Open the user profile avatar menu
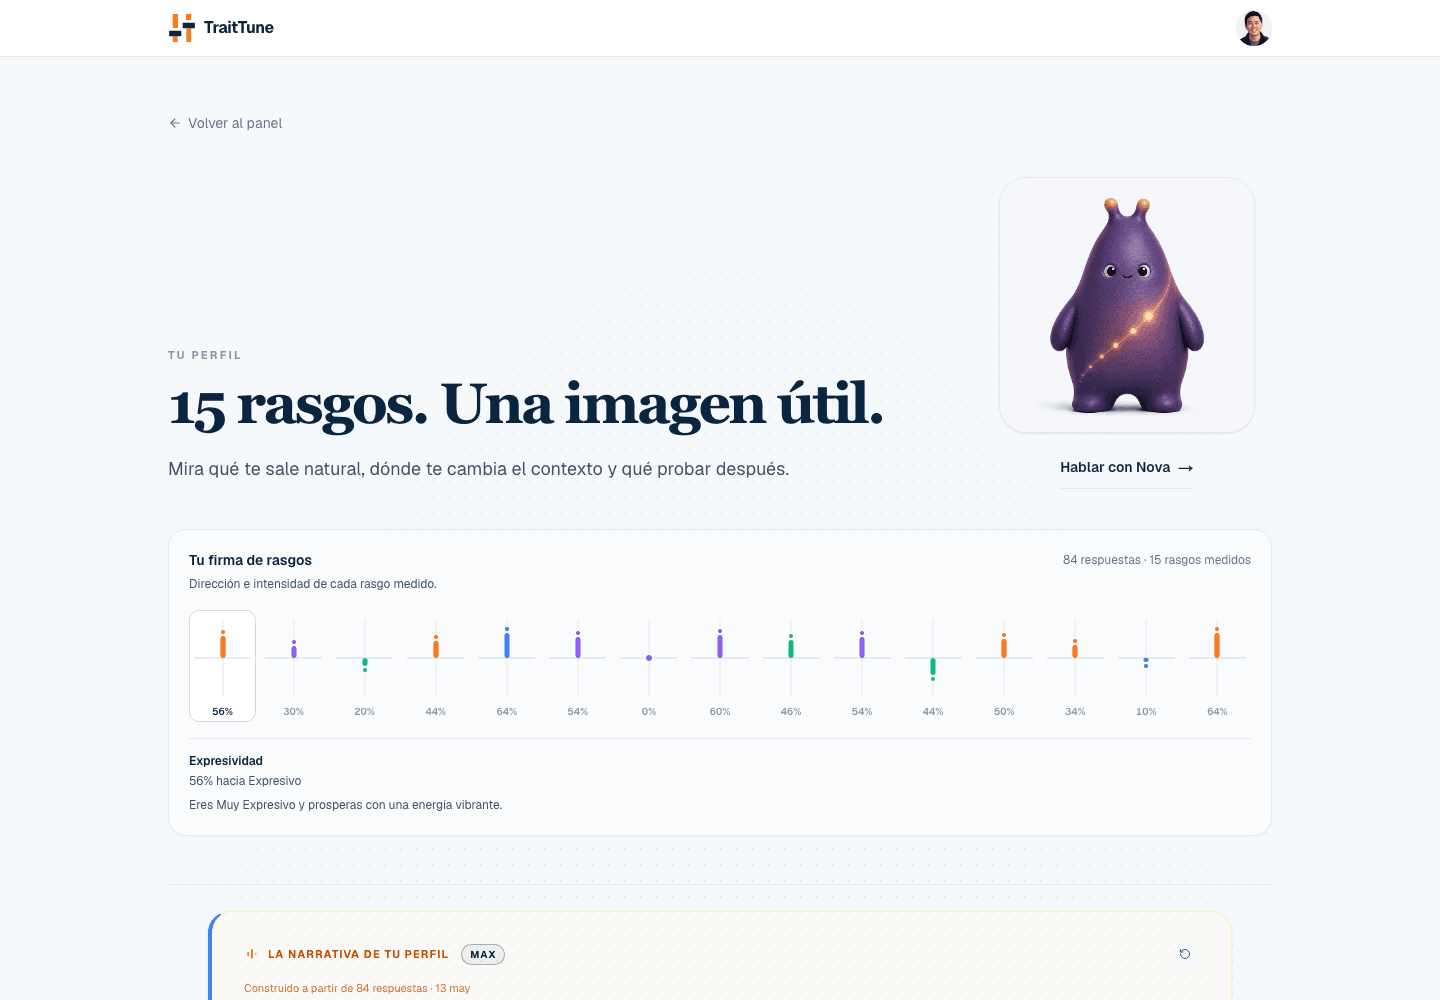The image size is (1440, 1000). (1254, 28)
